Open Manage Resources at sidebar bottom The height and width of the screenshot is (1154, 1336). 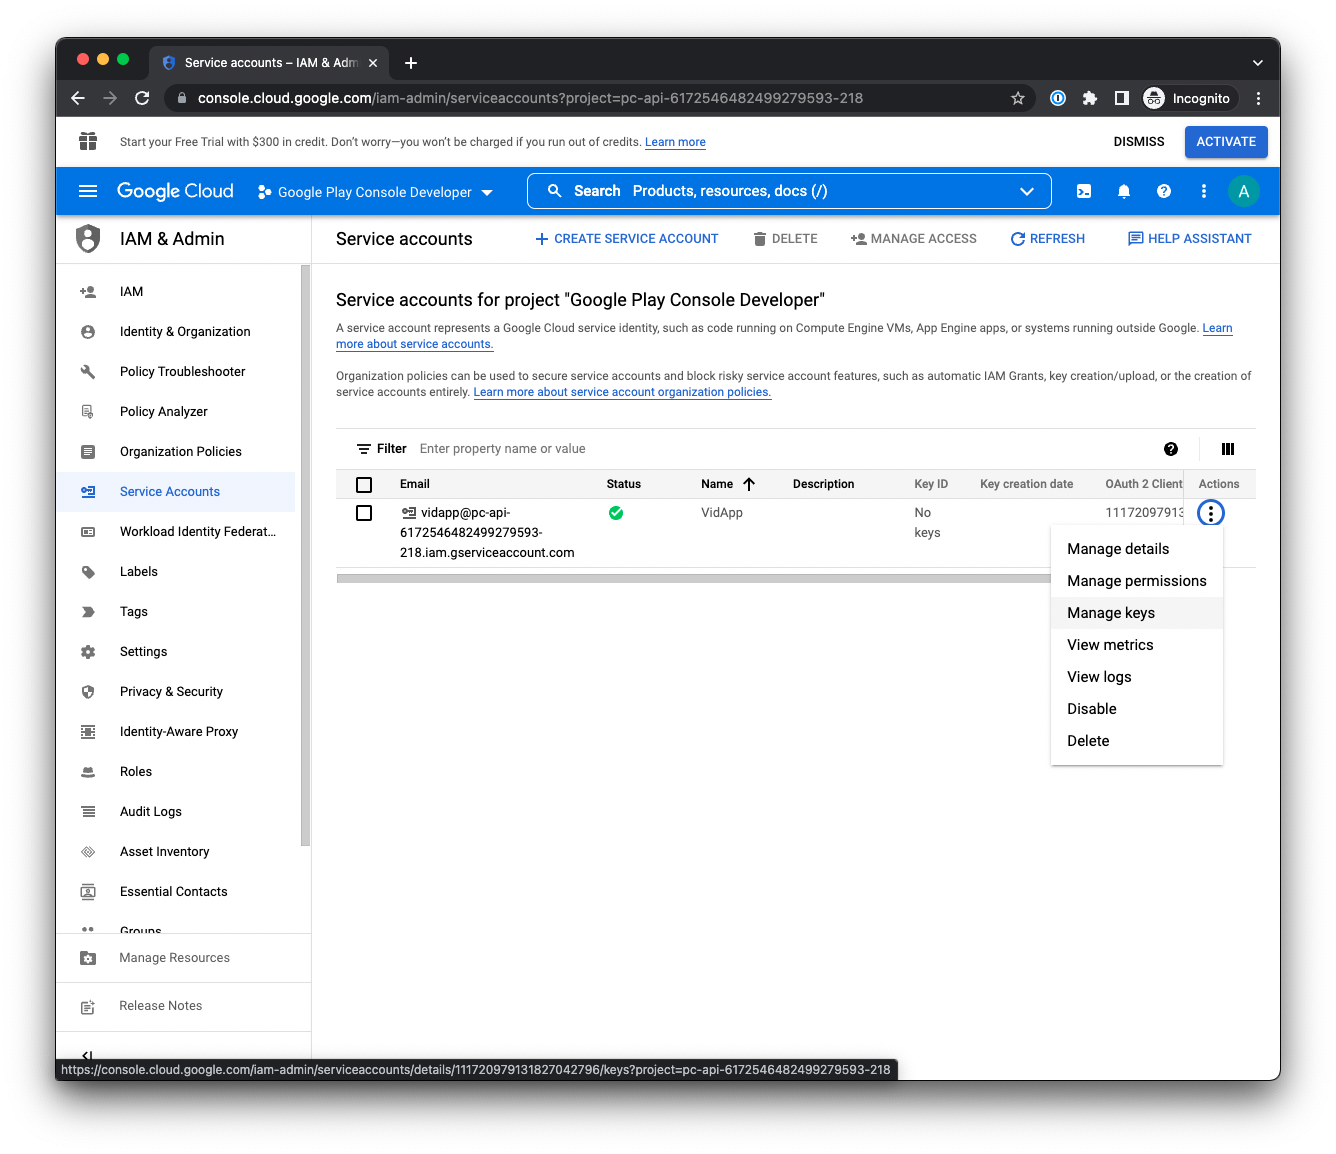point(183,958)
